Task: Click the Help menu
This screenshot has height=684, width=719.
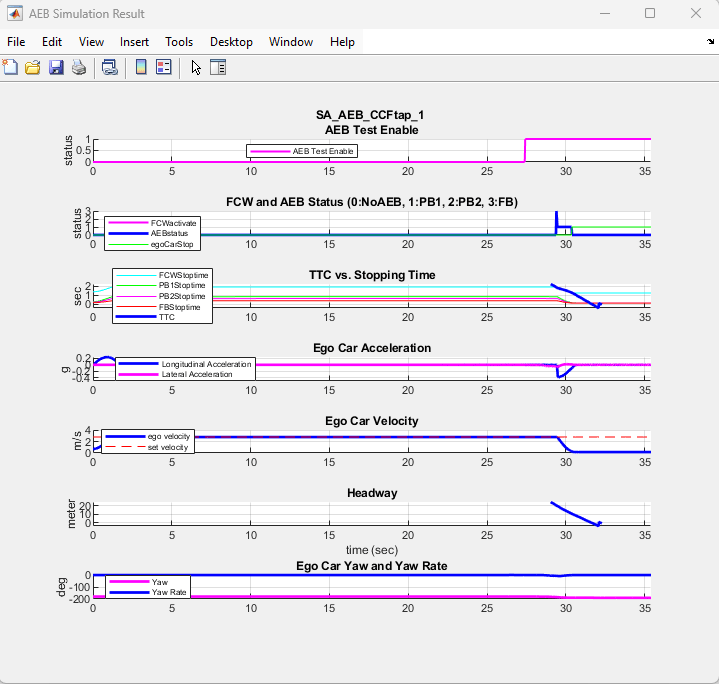Action: pos(342,42)
